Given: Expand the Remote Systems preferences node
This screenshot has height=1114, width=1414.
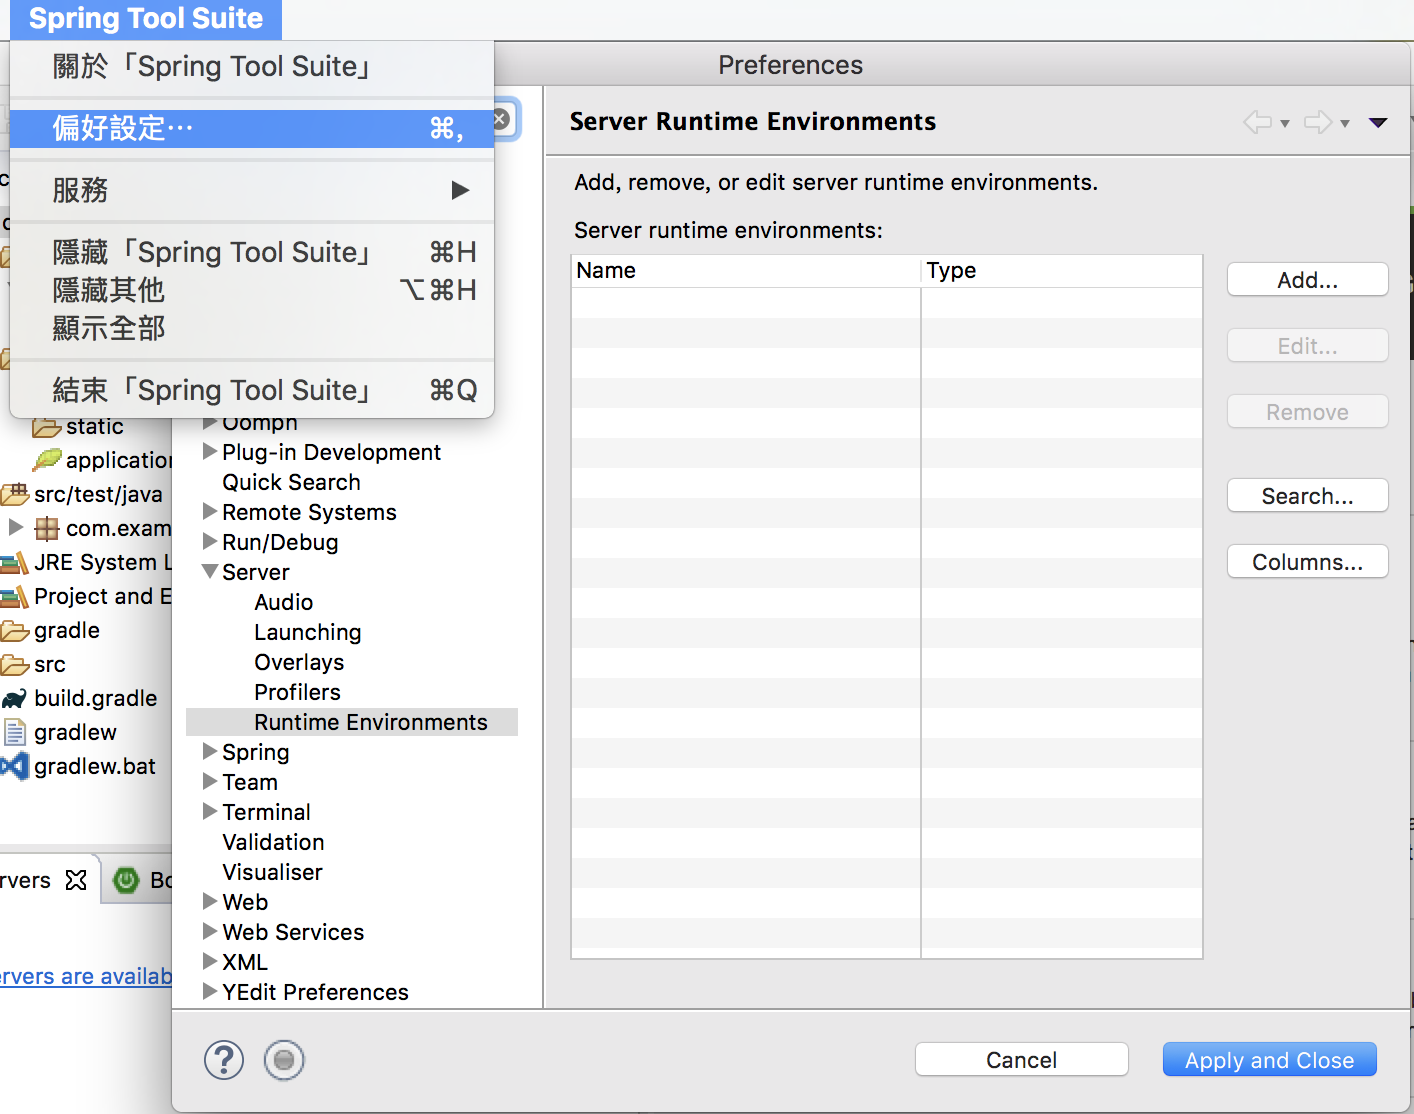Looking at the screenshot, I should (x=210, y=511).
